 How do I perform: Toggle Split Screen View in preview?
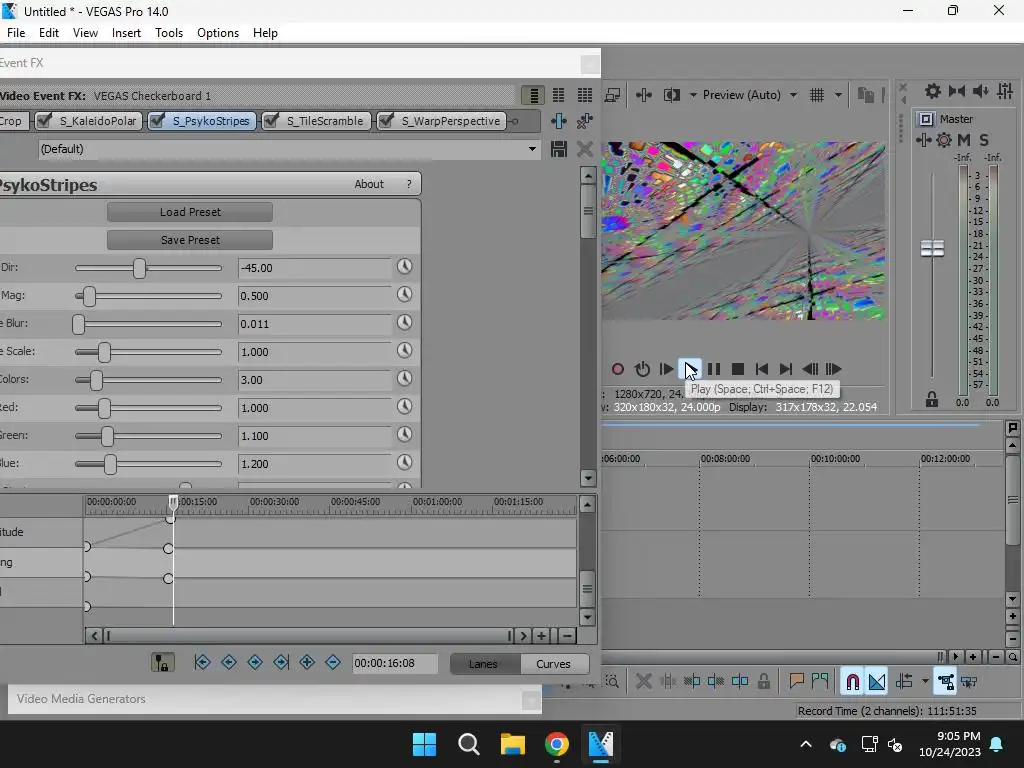click(671, 95)
